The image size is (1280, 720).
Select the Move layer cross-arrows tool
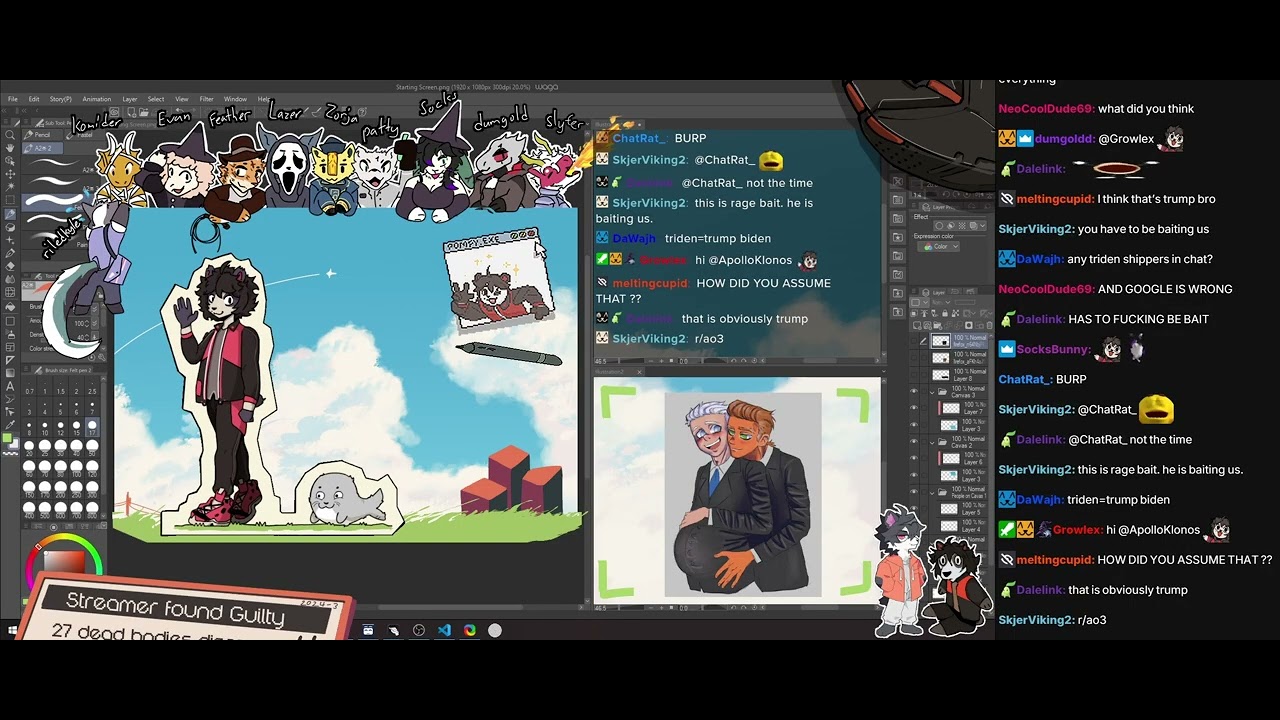click(x=10, y=174)
